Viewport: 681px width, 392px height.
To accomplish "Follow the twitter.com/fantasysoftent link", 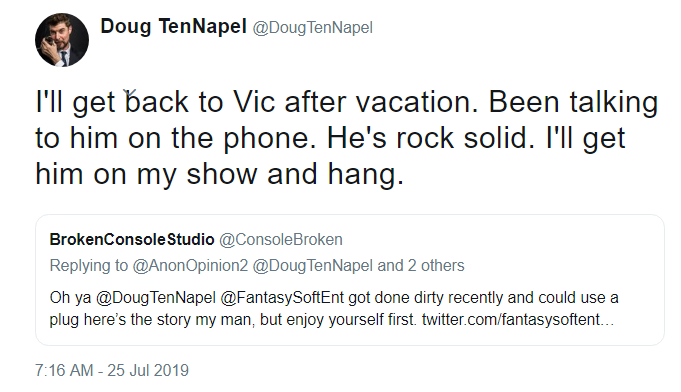I will [x=518, y=320].
